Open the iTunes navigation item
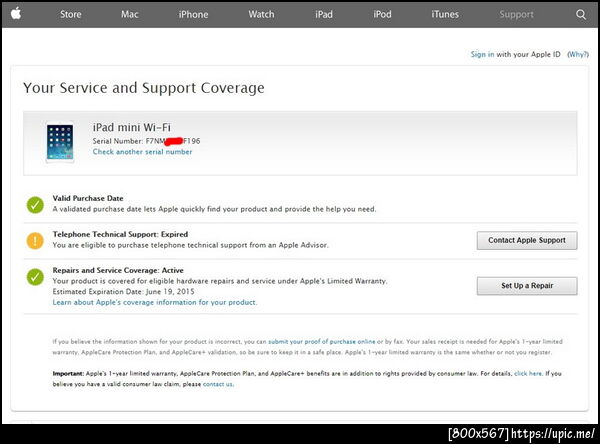 click(x=445, y=15)
